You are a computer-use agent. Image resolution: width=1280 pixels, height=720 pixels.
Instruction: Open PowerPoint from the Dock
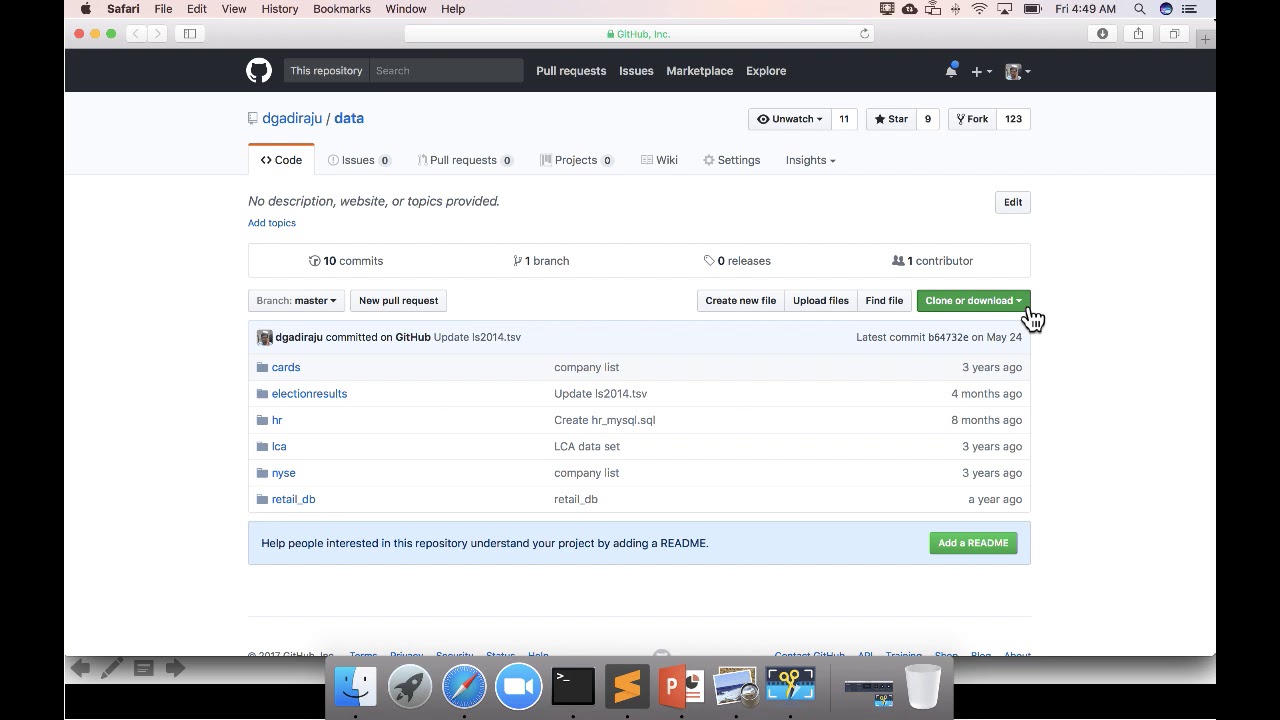tap(682, 687)
